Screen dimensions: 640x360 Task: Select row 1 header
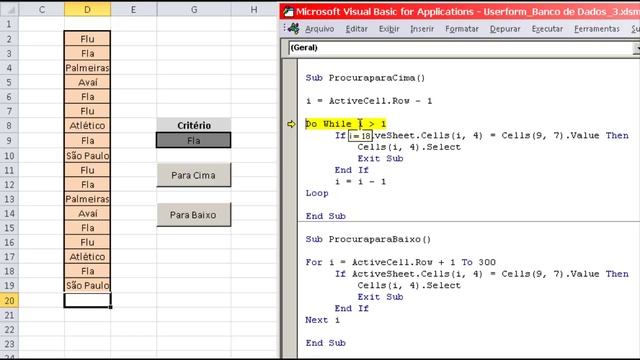9,24
